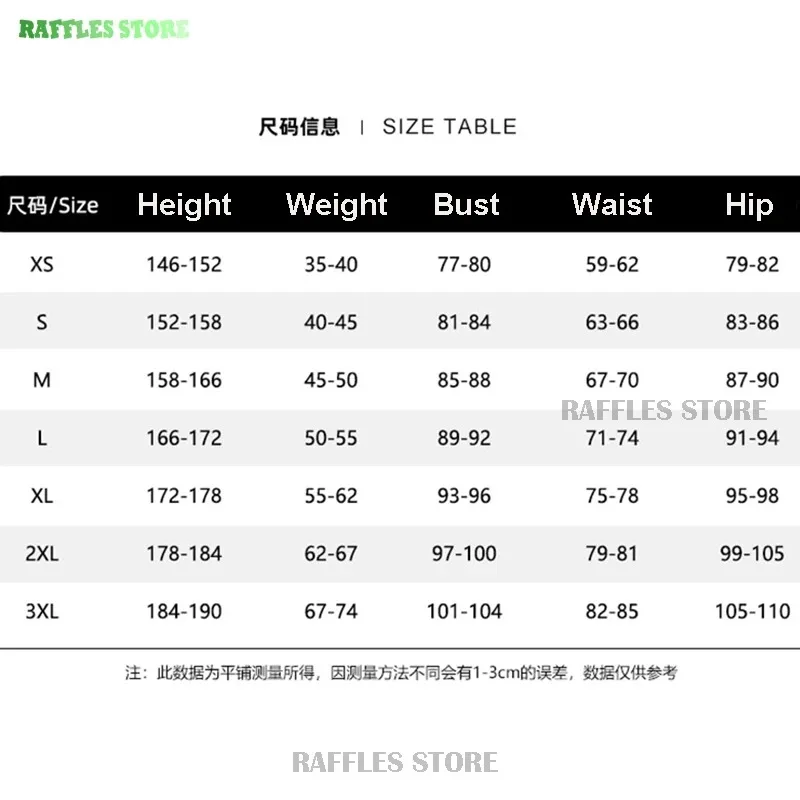Screen dimensions: 800x800
Task: Click the SIZE TABLE title text
Action: 450,127
